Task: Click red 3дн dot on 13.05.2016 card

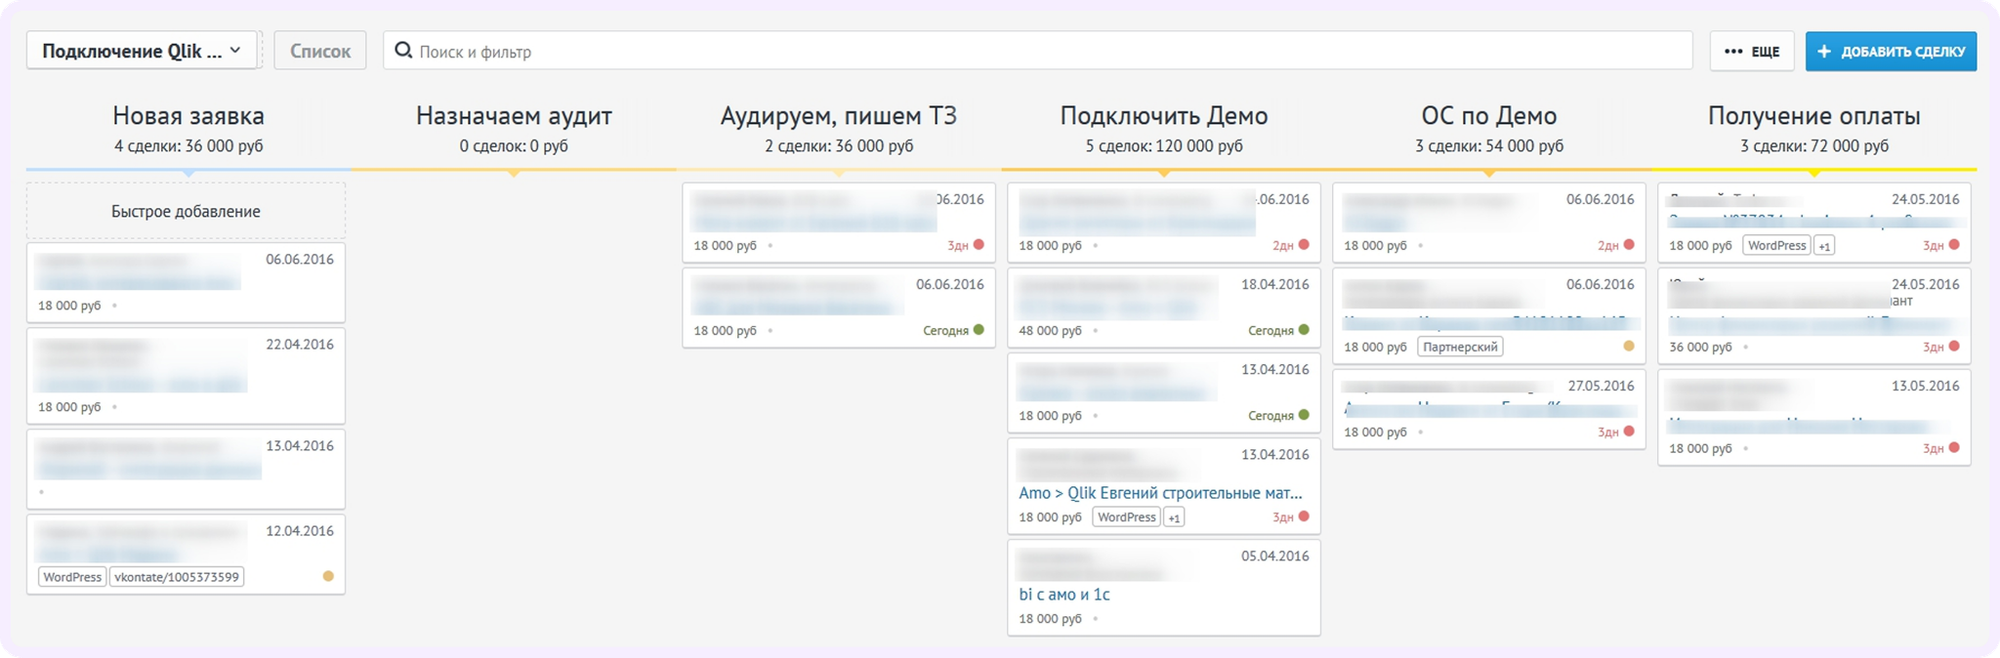Action: (x=1954, y=447)
